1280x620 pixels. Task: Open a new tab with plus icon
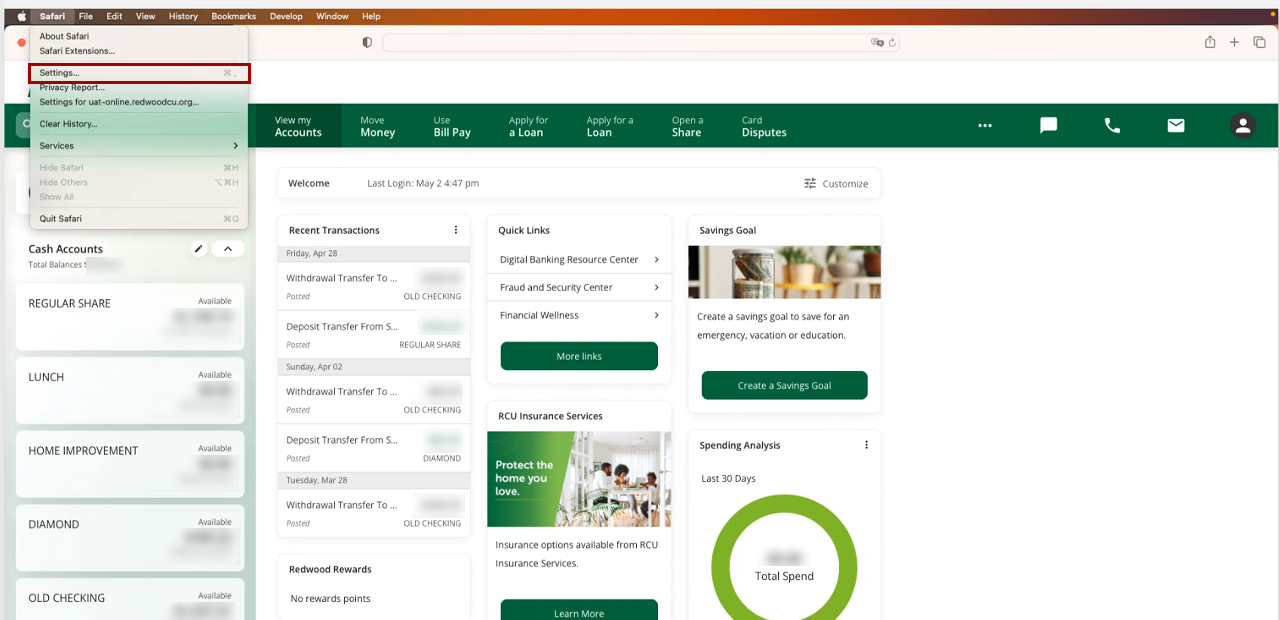pos(1234,42)
